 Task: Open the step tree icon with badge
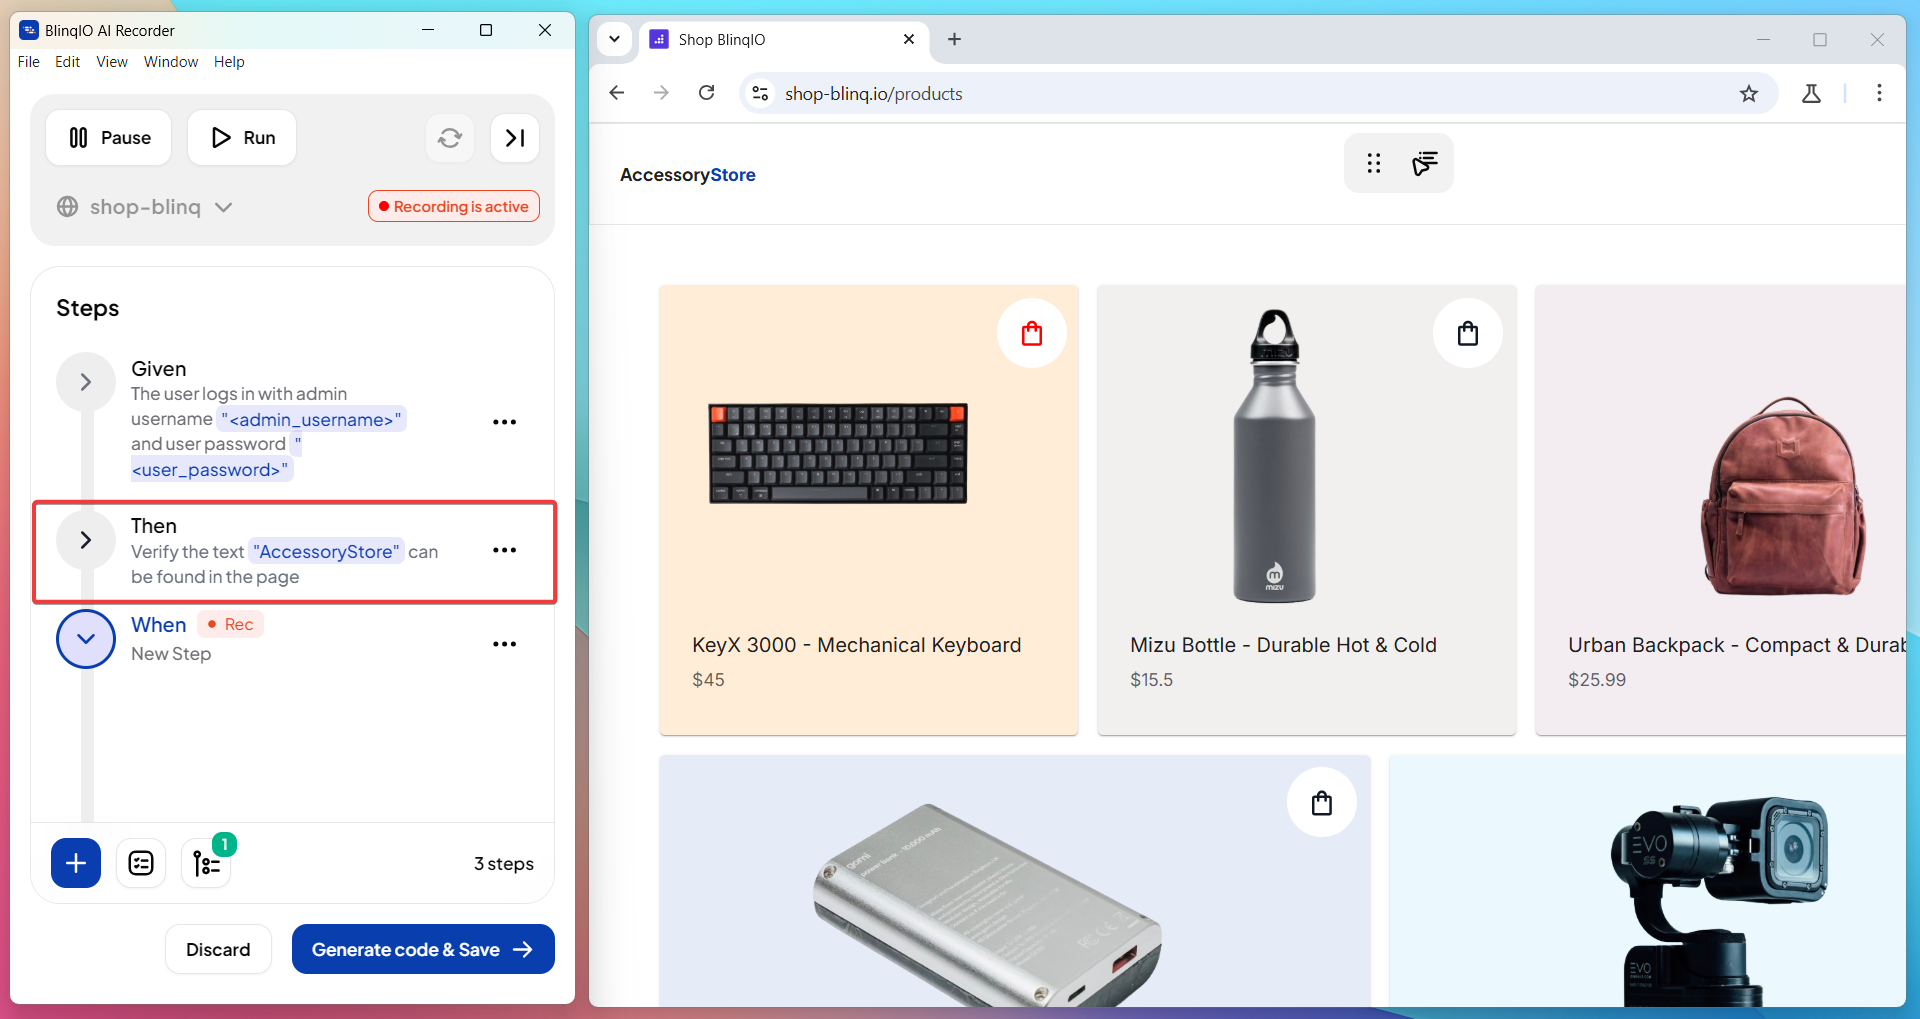coord(207,863)
